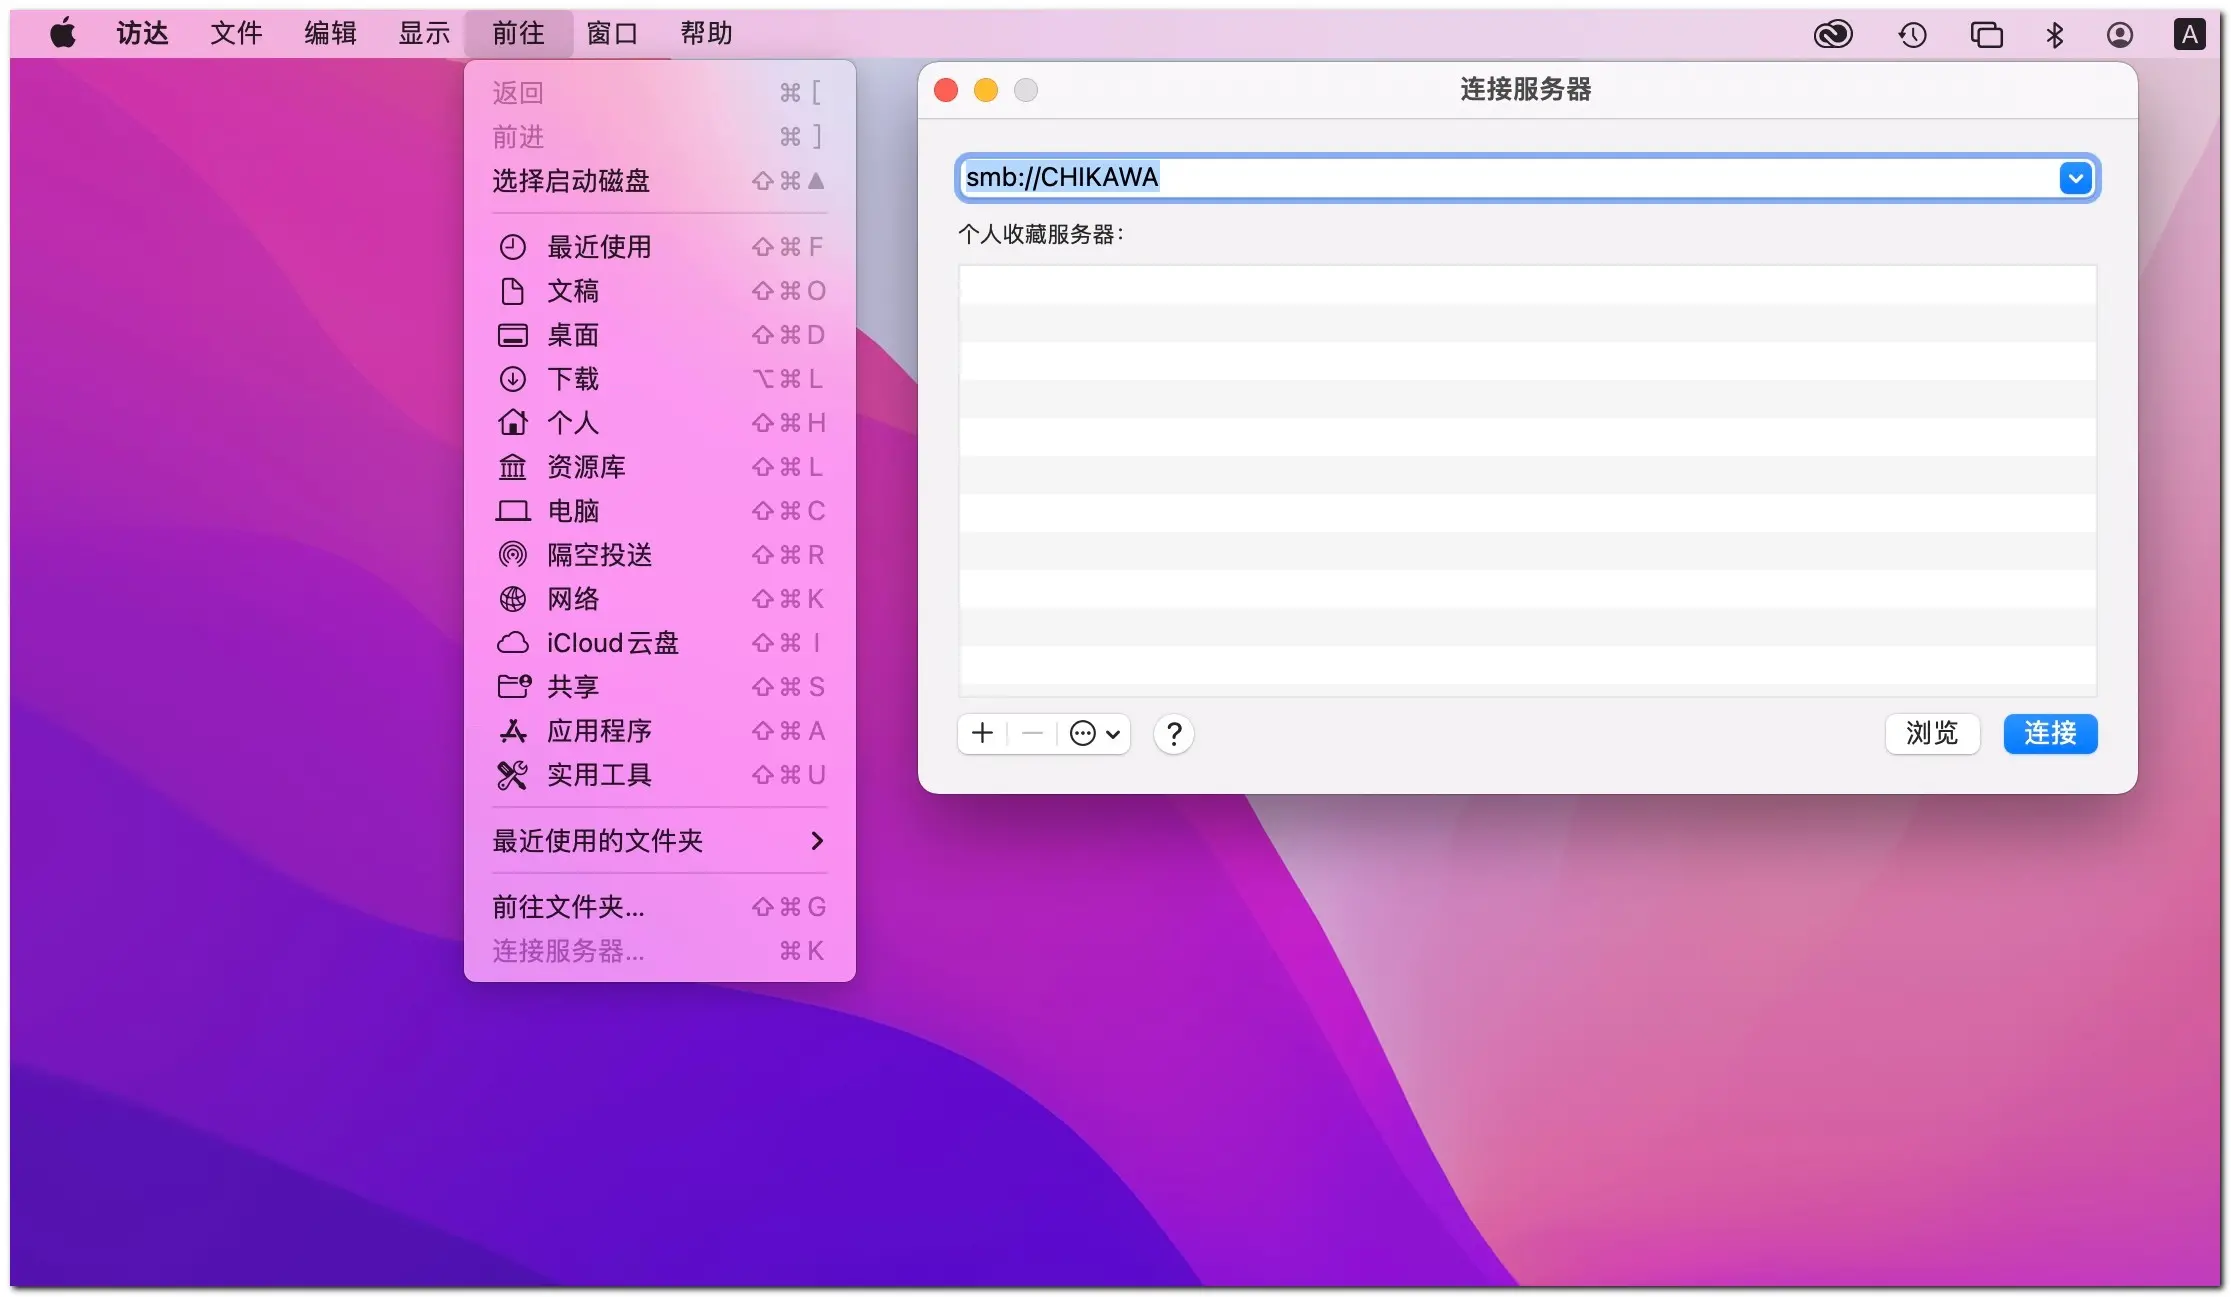The width and height of the screenshot is (2231, 1297).
Task: Click the Bluetooth icon in menu bar
Action: [x=2054, y=35]
